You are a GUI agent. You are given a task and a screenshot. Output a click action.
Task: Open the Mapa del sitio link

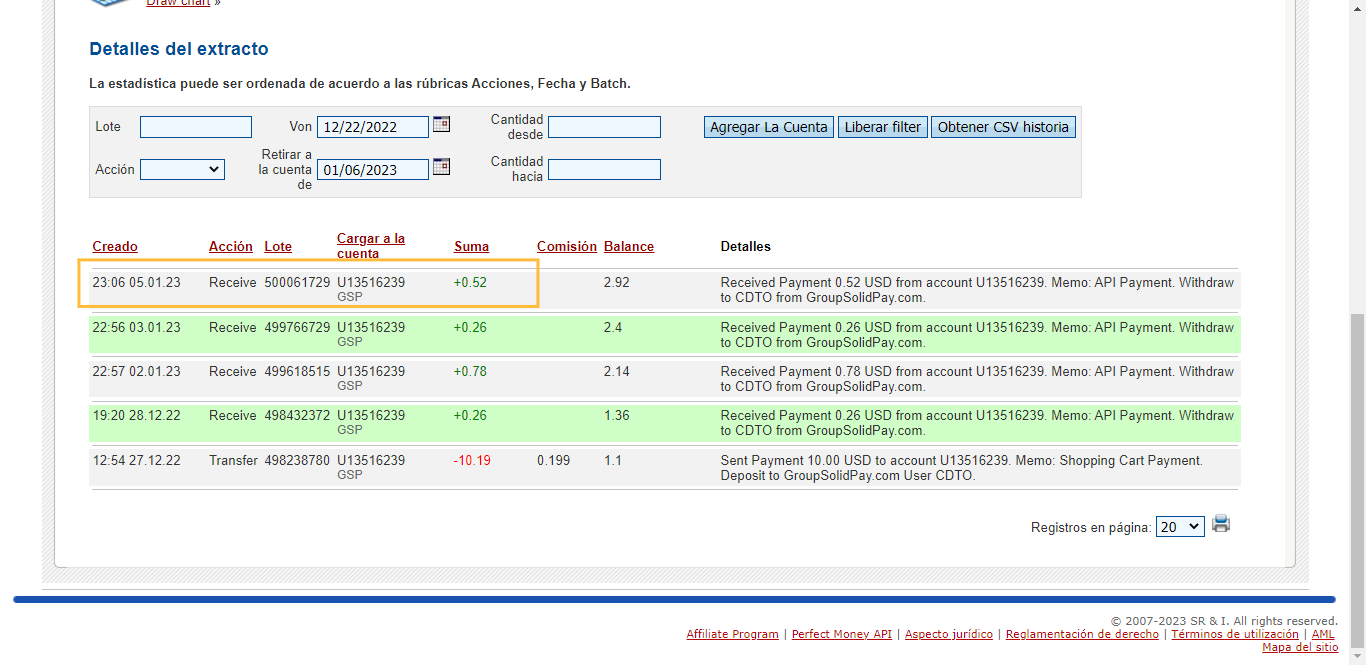coord(1300,647)
